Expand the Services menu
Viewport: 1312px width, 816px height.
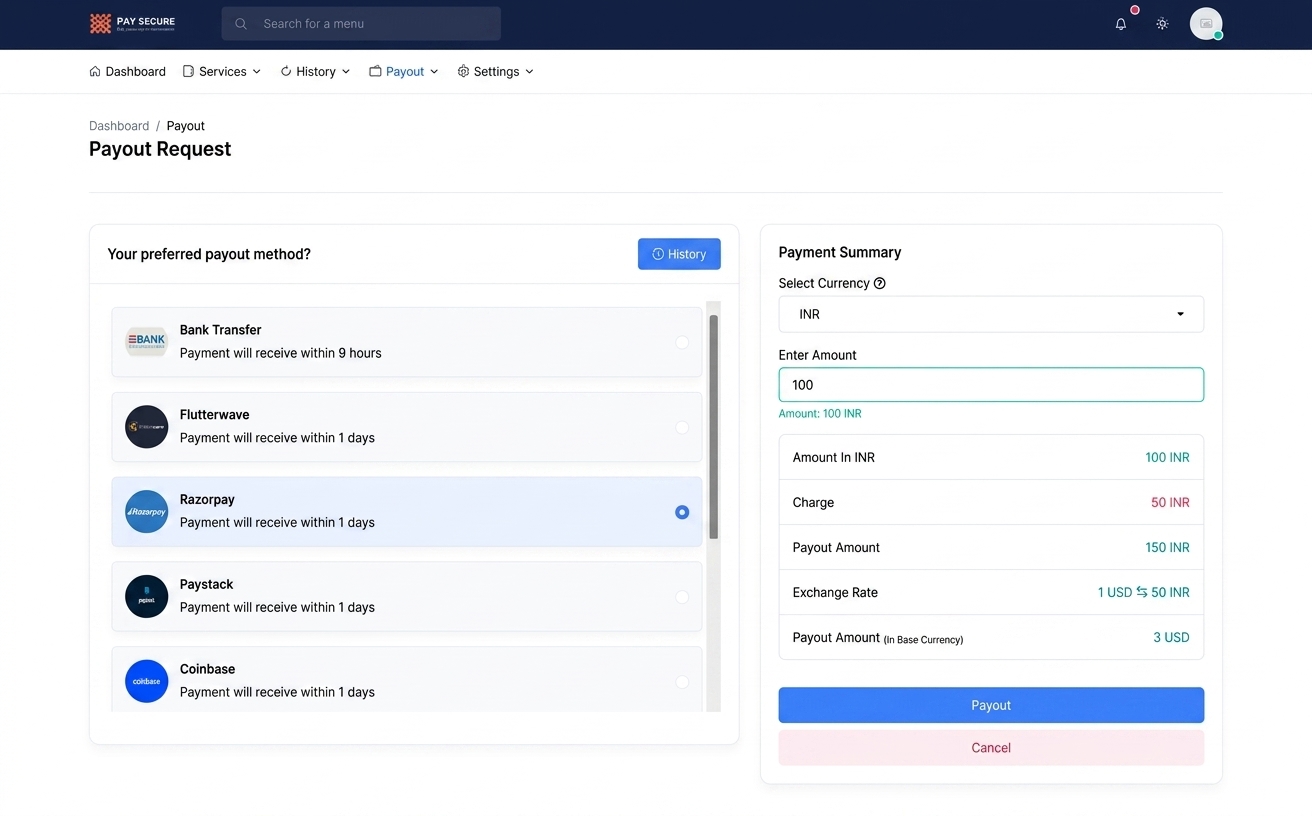click(222, 72)
